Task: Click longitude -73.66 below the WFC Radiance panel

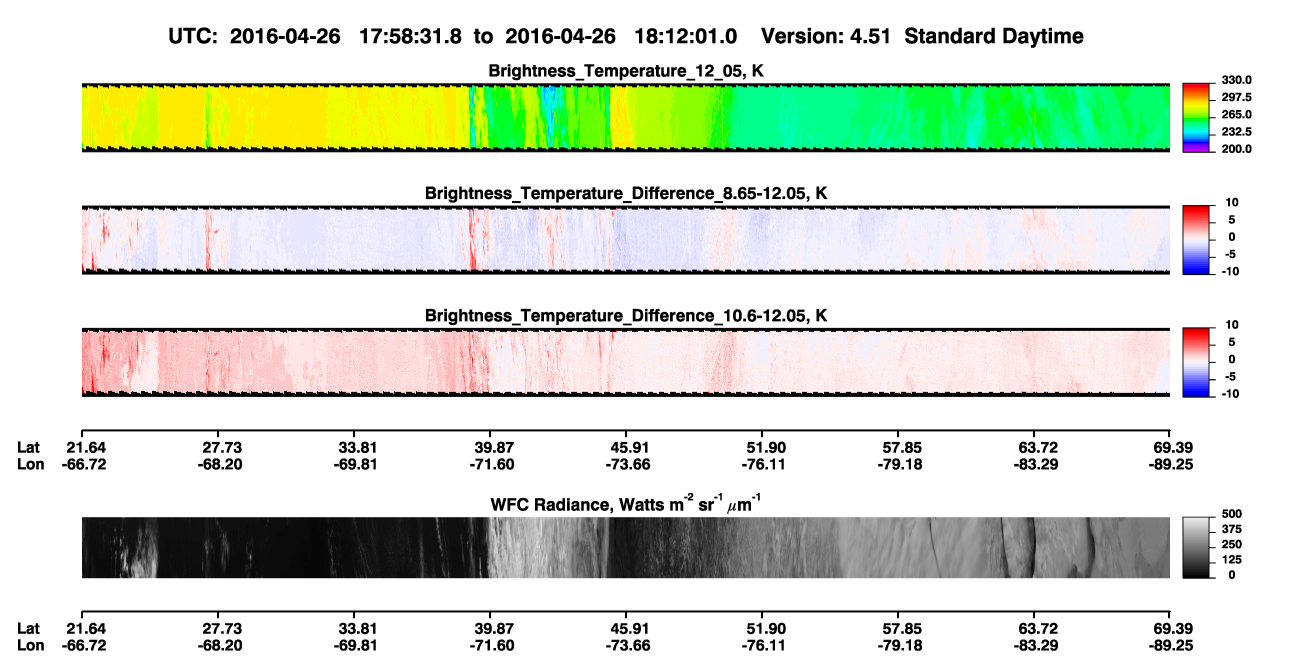Action: tap(626, 644)
